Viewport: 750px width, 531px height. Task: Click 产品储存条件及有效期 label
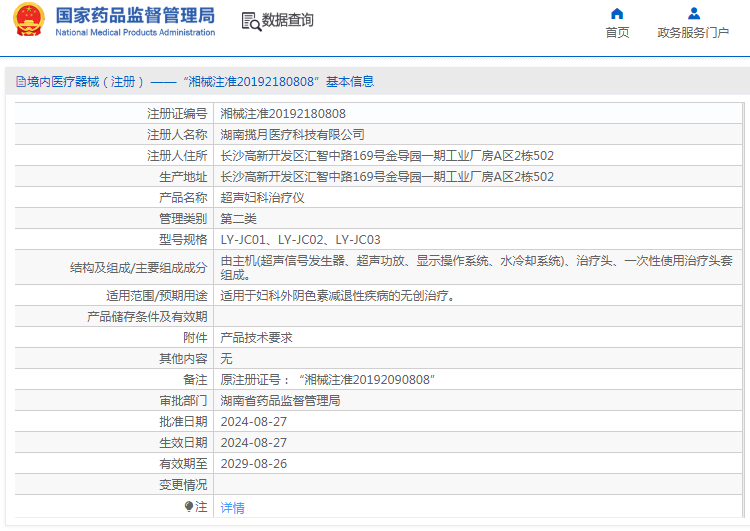[x=147, y=317]
